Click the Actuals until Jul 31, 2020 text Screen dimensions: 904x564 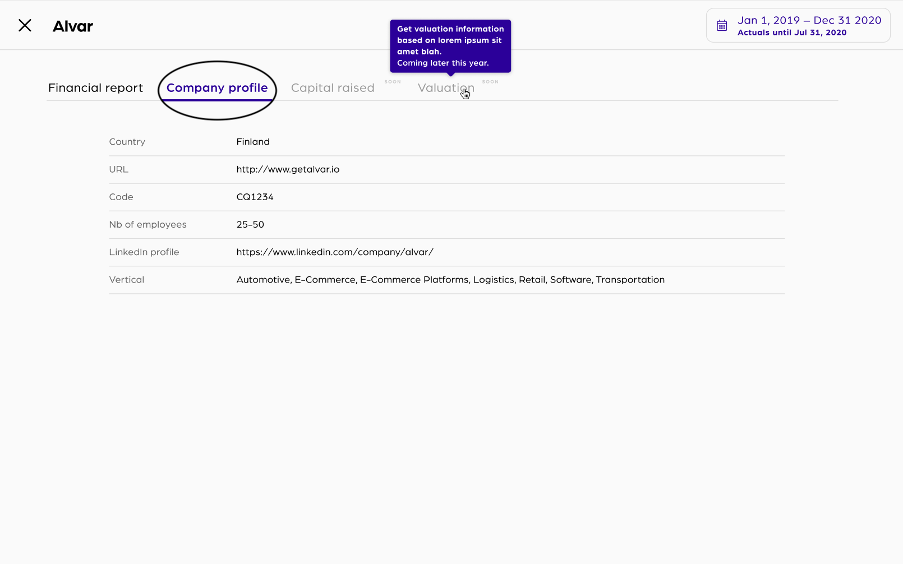[x=792, y=33]
